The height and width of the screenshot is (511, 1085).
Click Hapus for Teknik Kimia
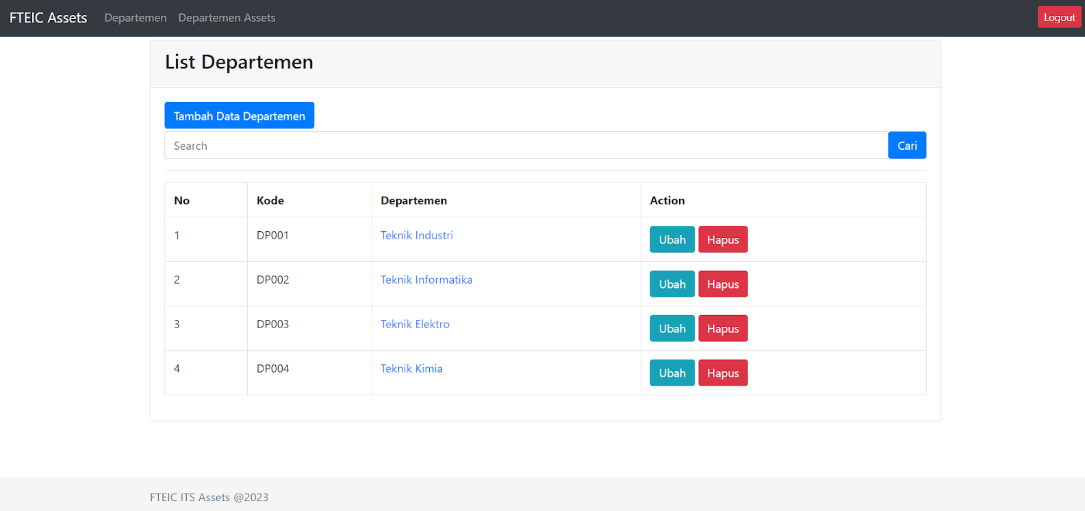pyautogui.click(x=723, y=373)
